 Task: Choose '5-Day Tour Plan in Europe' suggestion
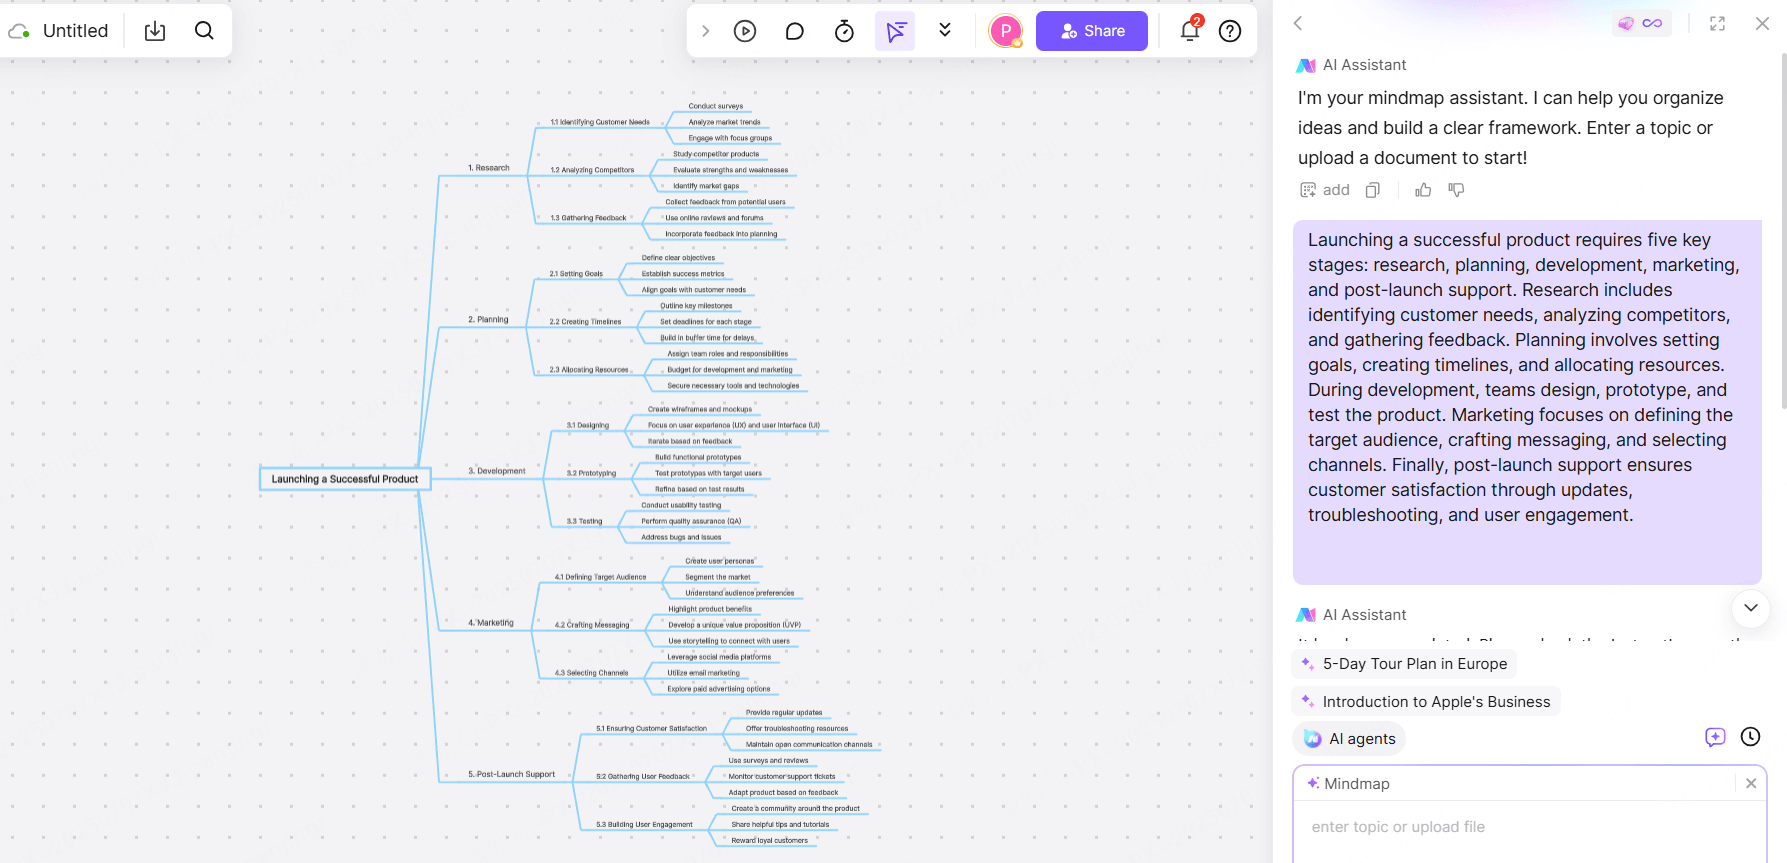point(1405,664)
